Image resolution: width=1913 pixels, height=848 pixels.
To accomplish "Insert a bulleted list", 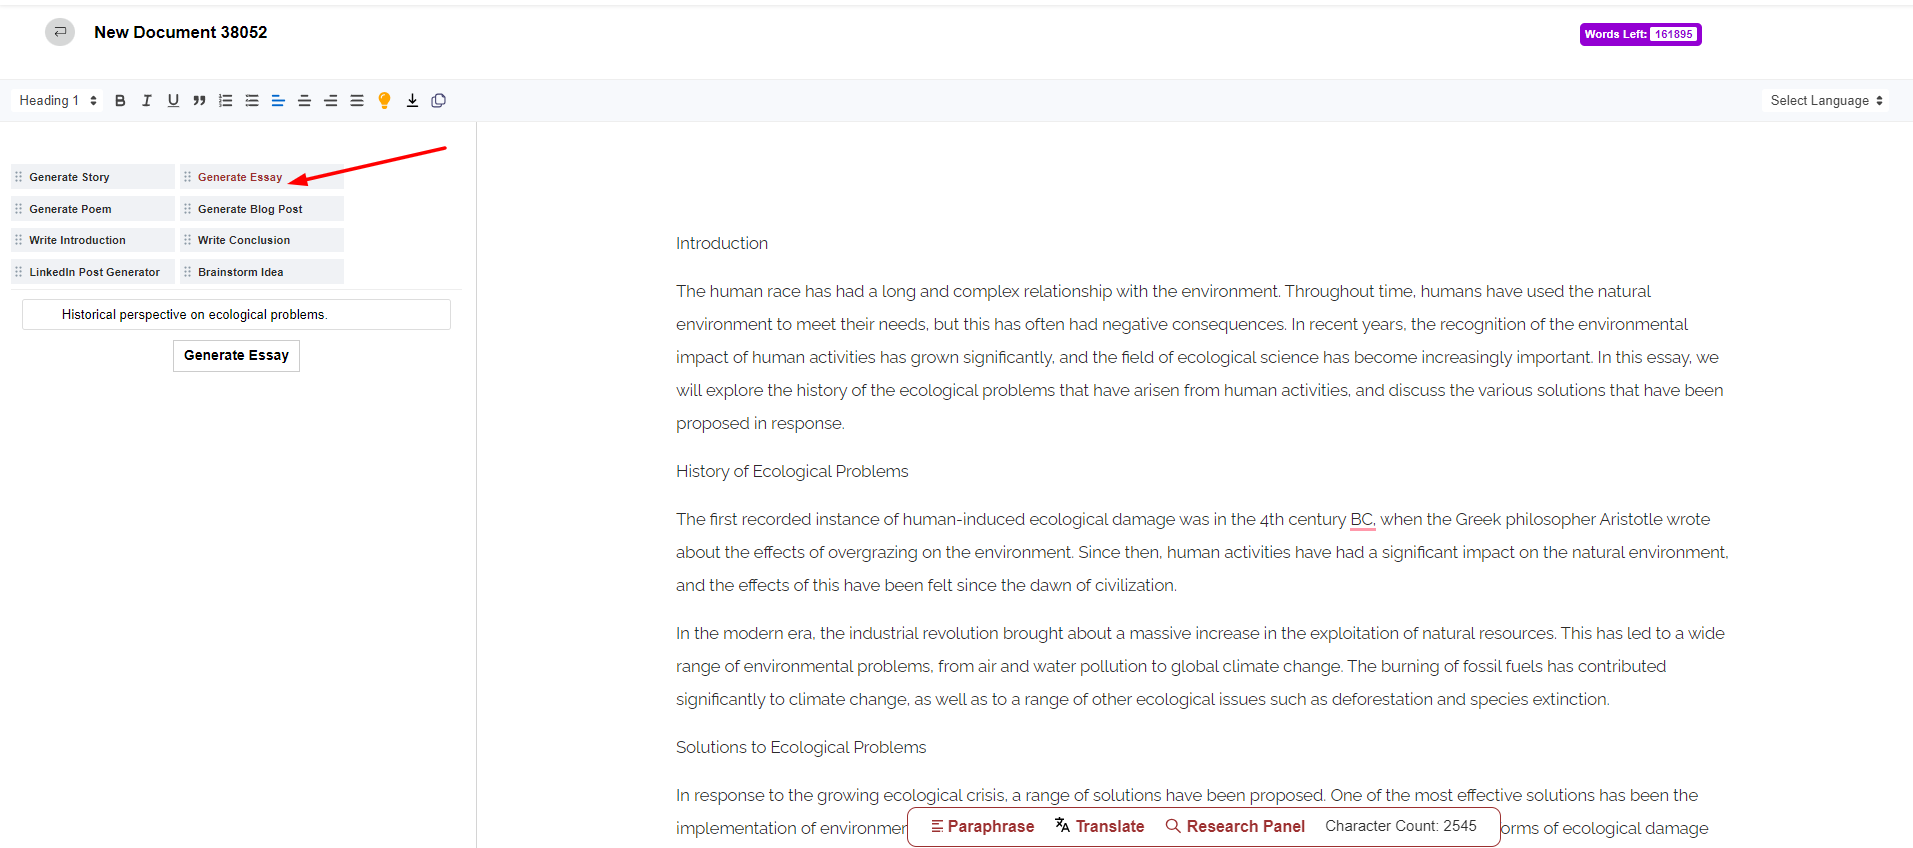I will pyautogui.click(x=252, y=100).
